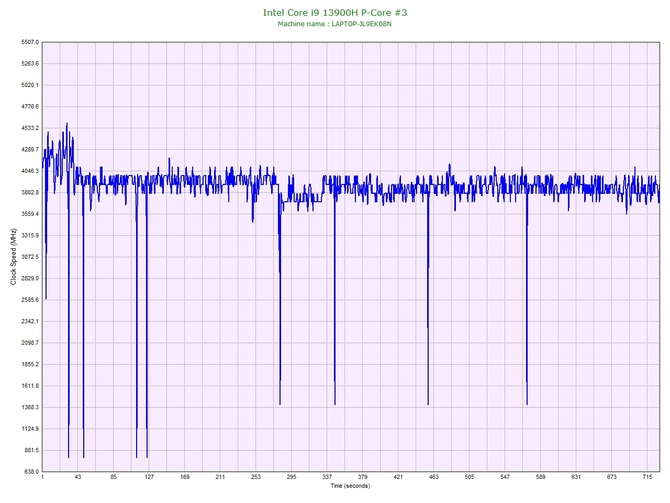Click the 253 x-axis tick label
The width and height of the screenshot is (670, 503).
pyautogui.click(x=256, y=477)
